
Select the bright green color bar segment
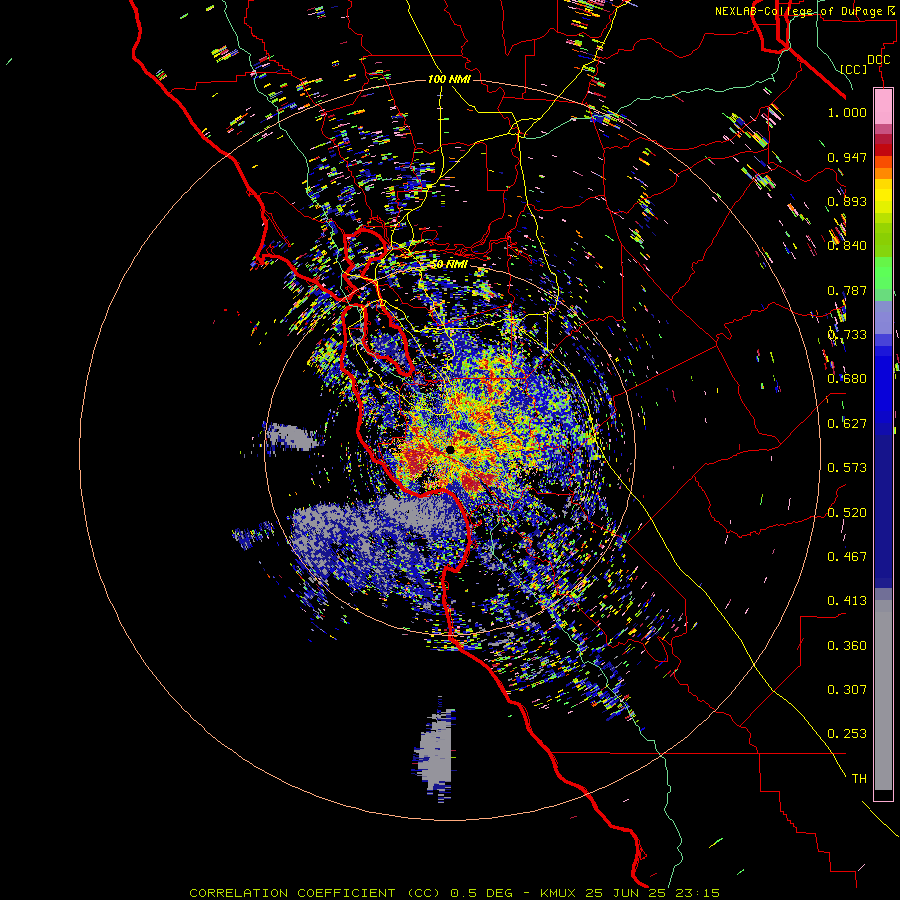click(883, 273)
